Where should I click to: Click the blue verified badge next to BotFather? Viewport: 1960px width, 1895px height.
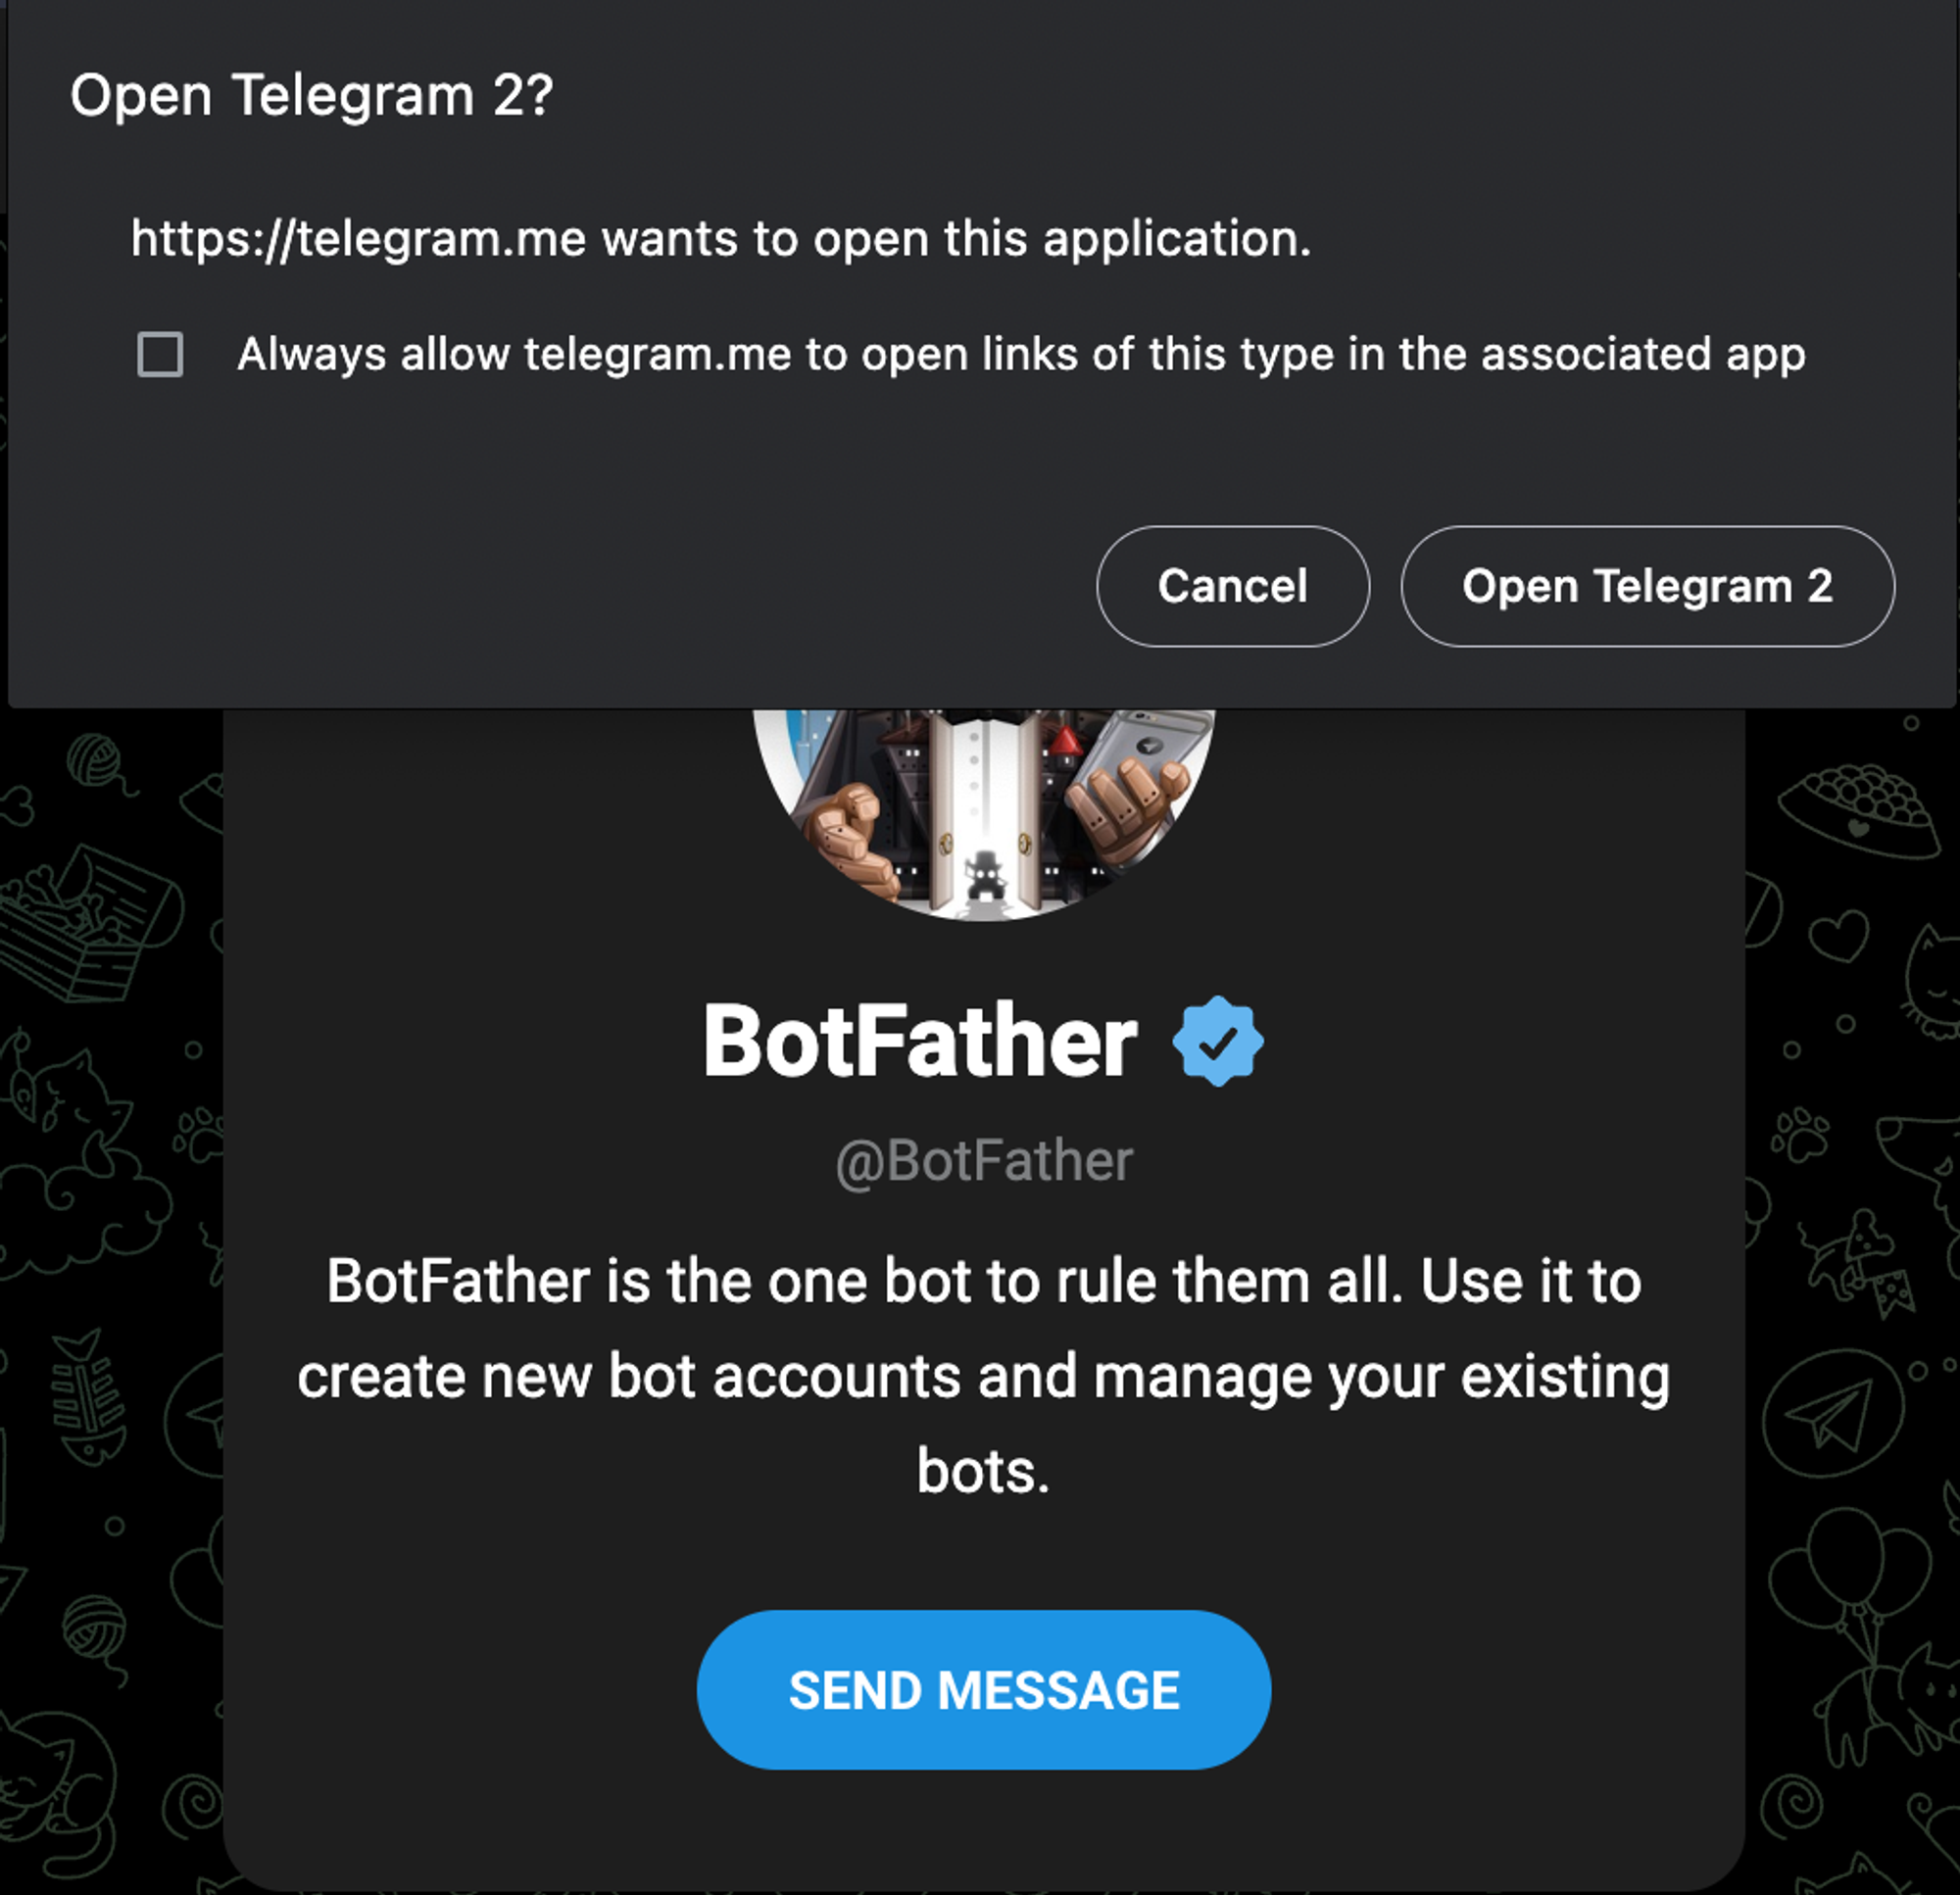[1217, 1042]
